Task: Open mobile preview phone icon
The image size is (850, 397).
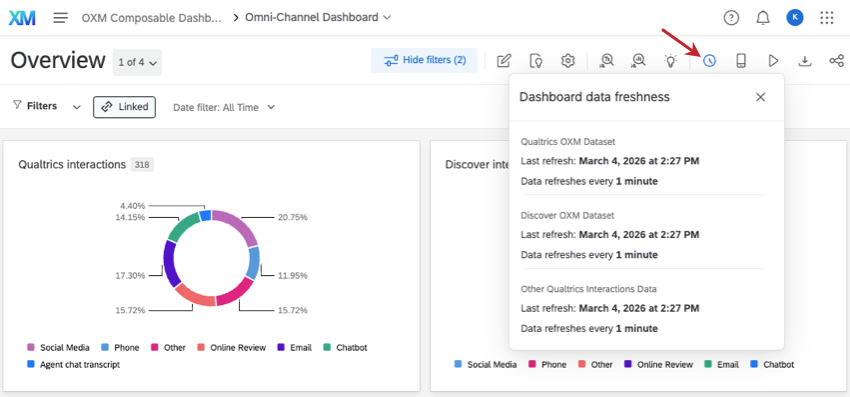Action: click(741, 61)
